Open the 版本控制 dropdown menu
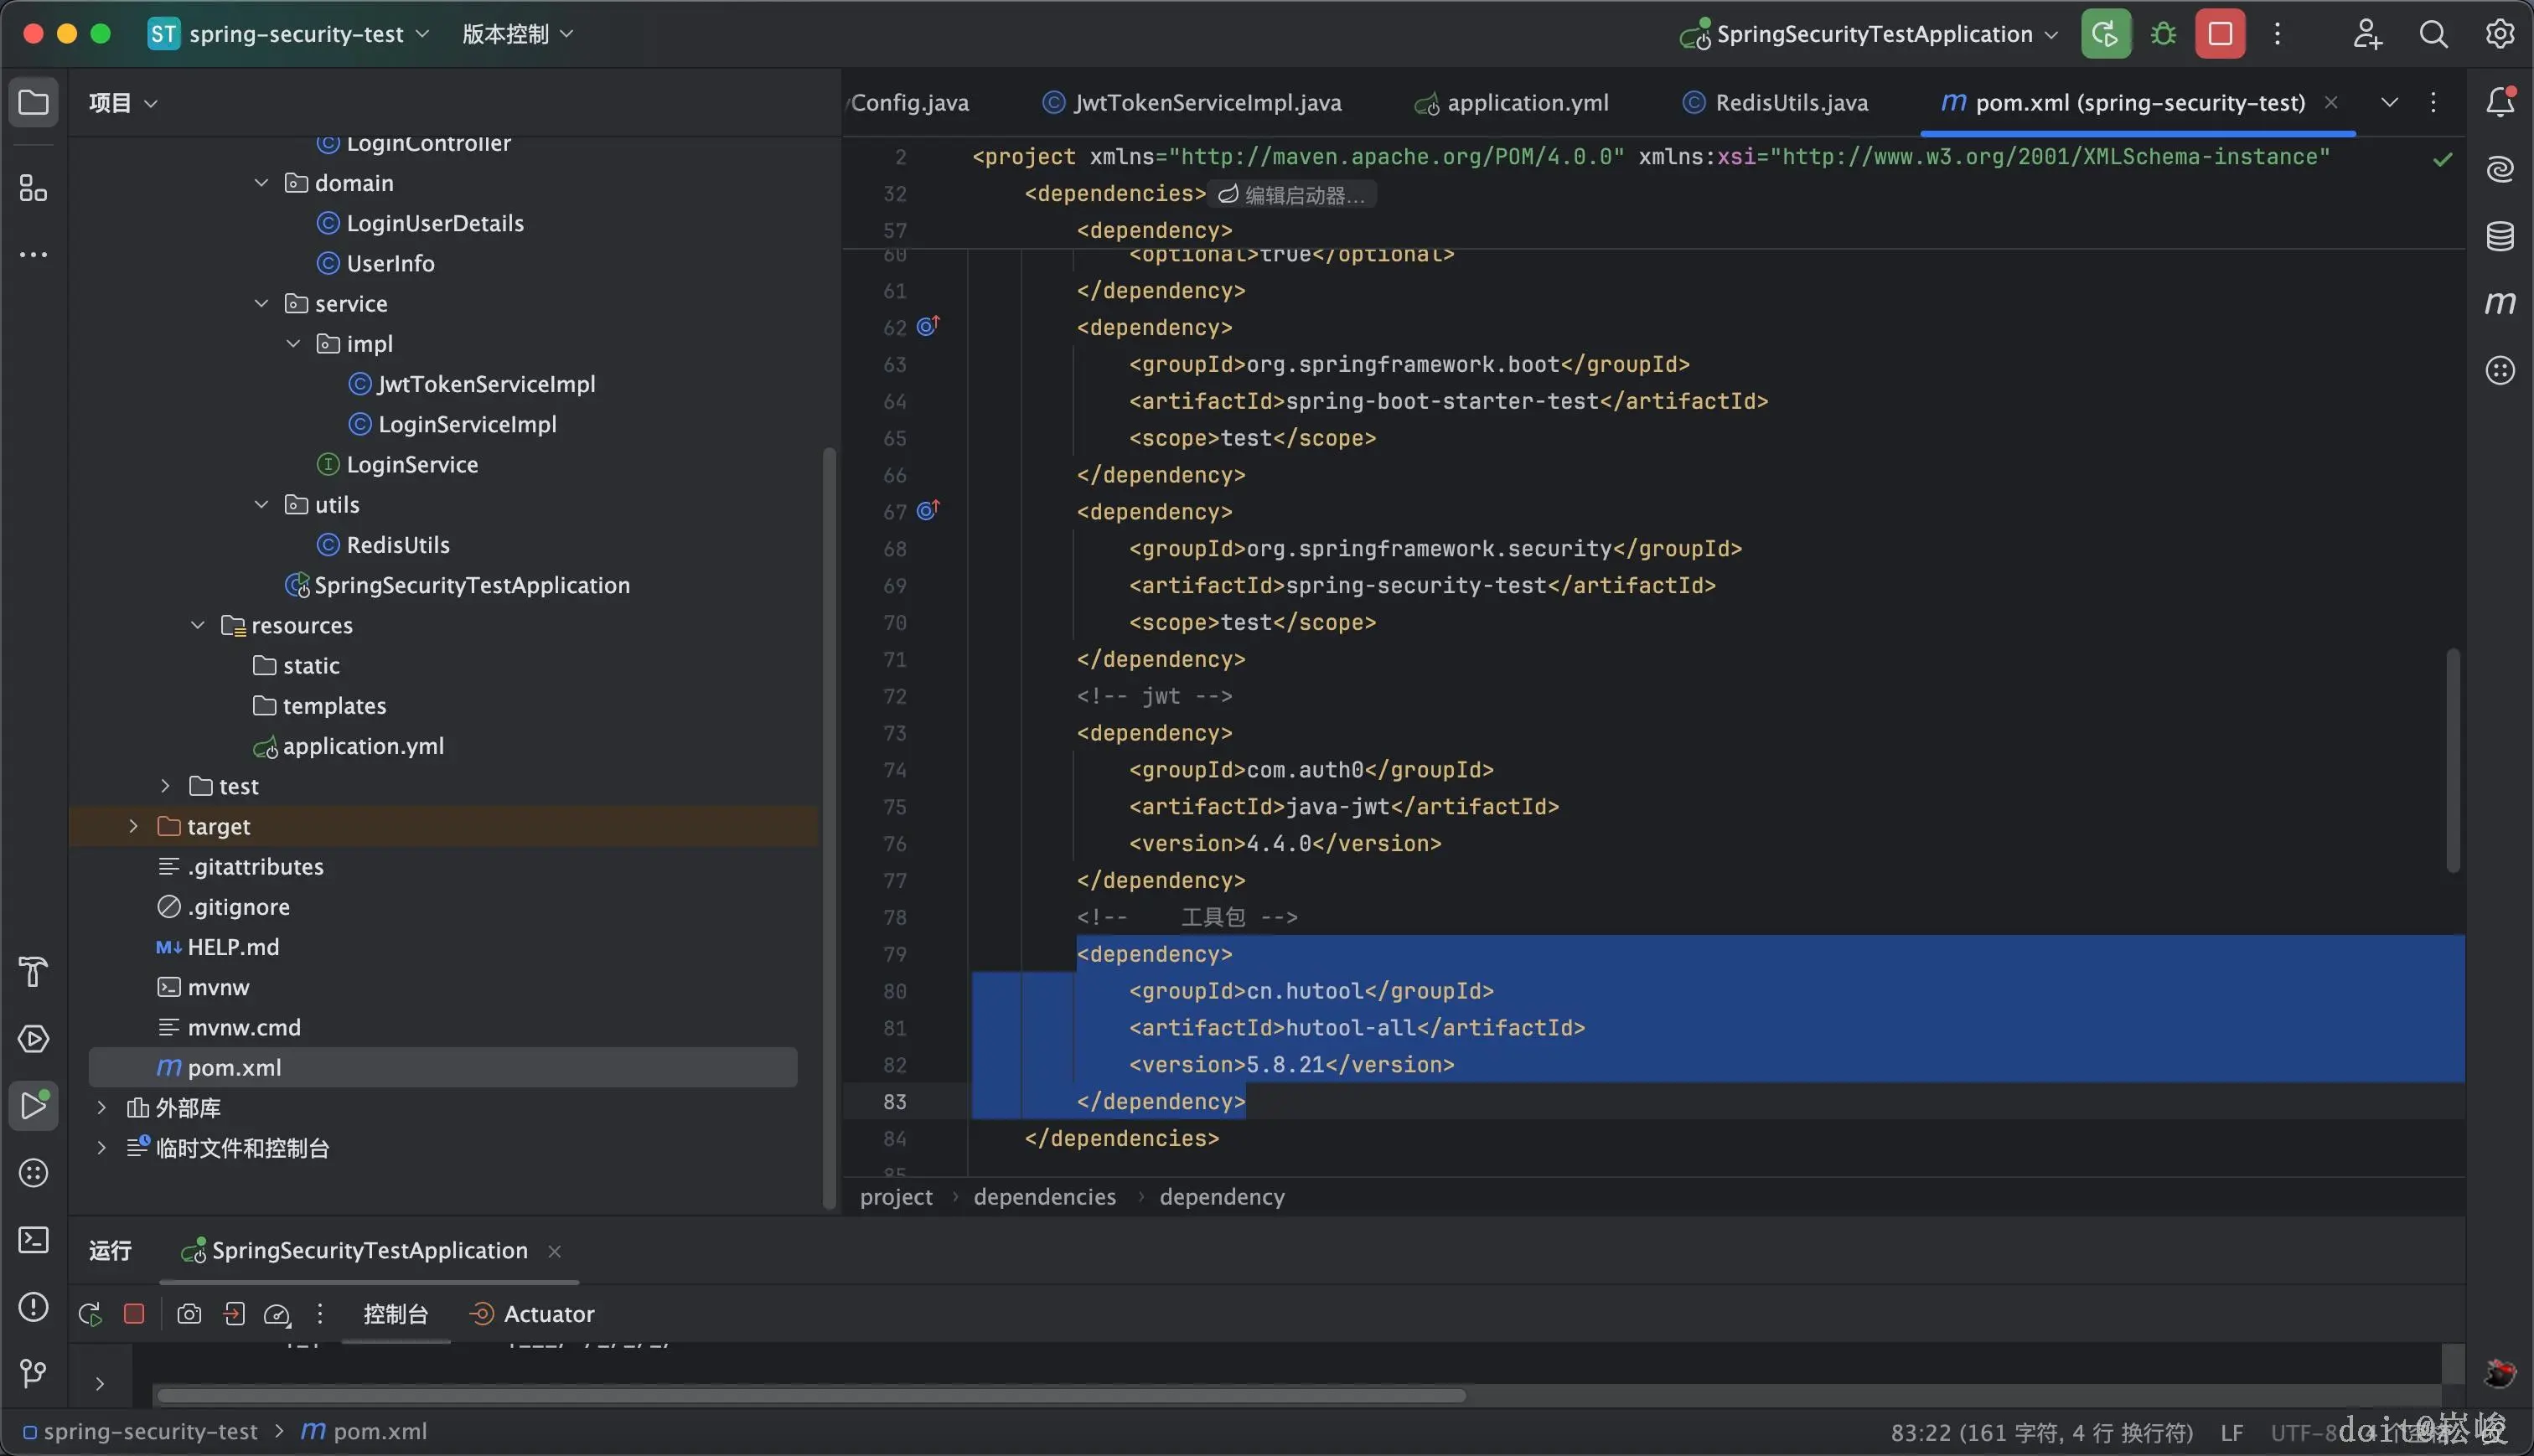The width and height of the screenshot is (2534, 1456). coord(517,34)
